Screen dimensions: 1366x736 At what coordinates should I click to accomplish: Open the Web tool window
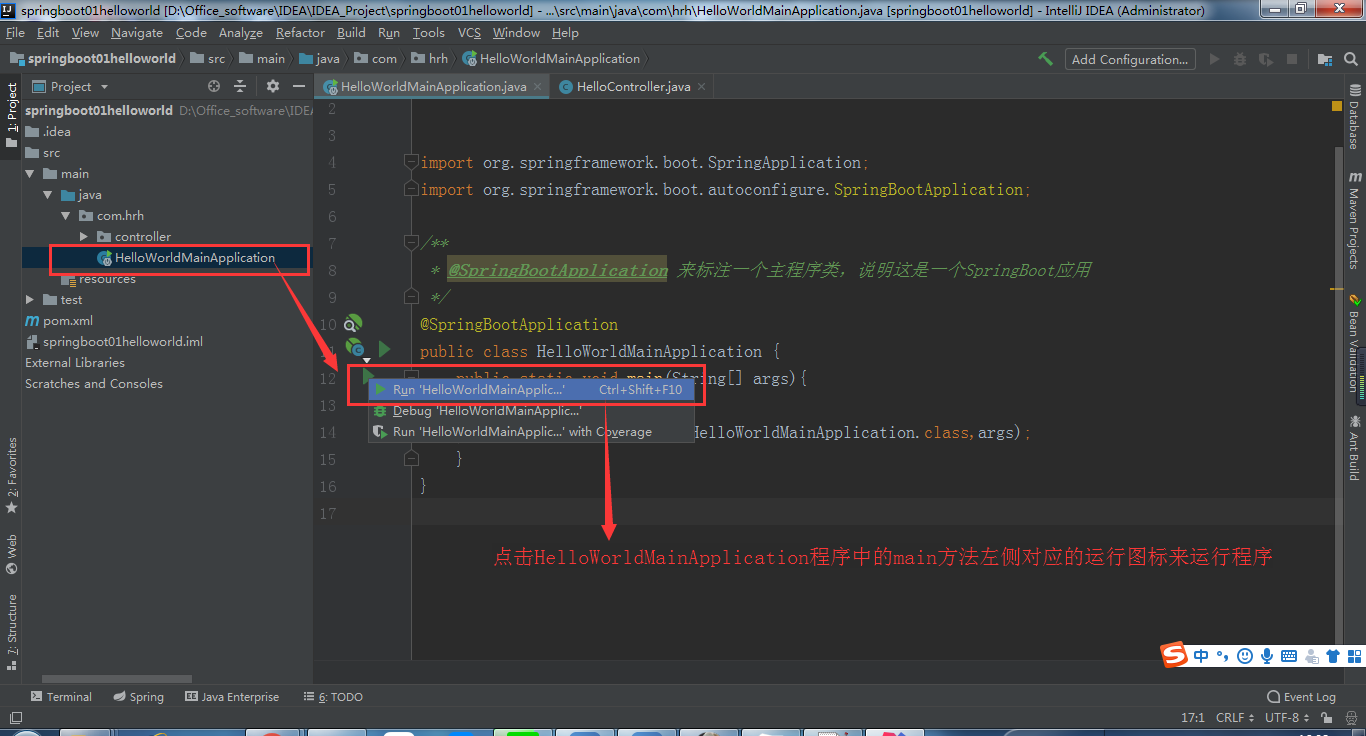click(x=12, y=555)
